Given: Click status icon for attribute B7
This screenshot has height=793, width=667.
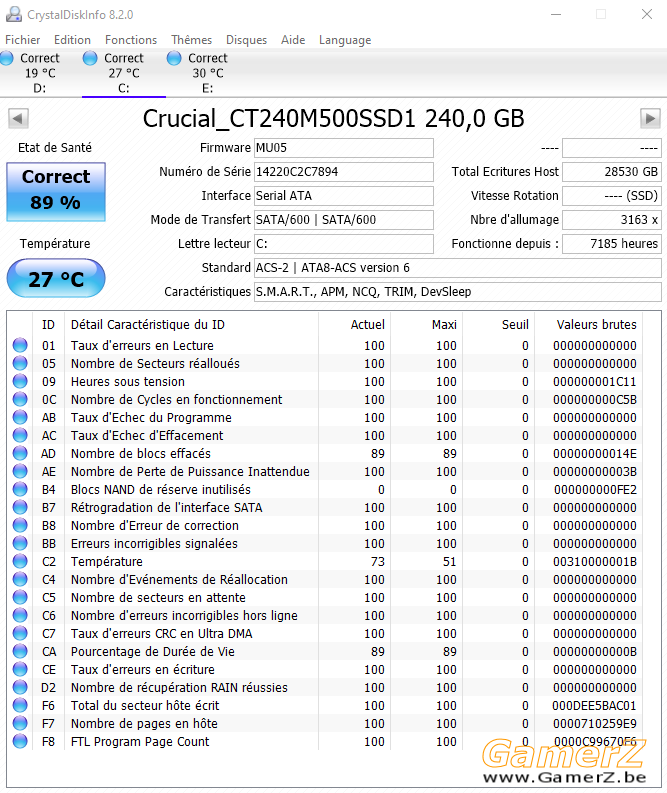Looking at the screenshot, I should [x=20, y=507].
